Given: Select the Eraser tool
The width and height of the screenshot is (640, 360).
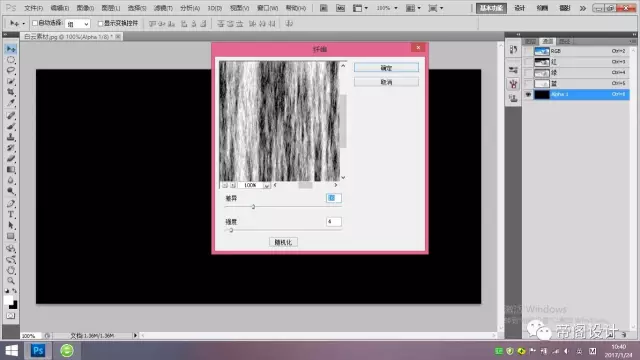Looking at the screenshot, I should 11,158.
